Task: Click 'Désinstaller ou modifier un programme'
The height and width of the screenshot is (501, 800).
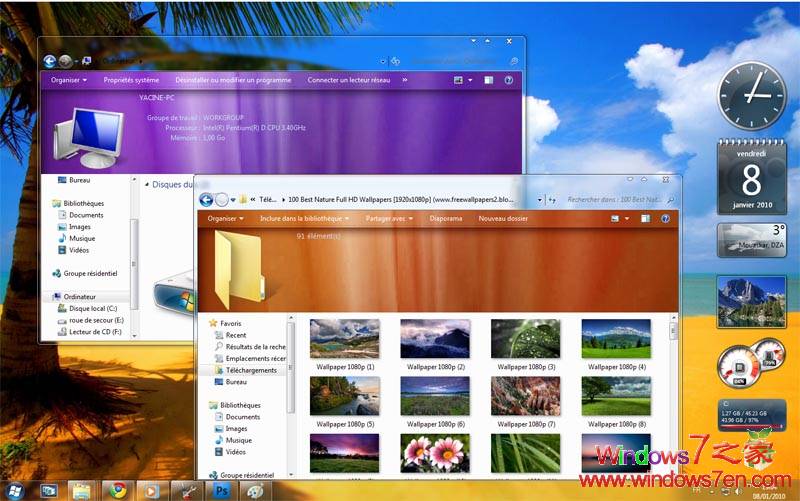Action: pyautogui.click(x=233, y=80)
